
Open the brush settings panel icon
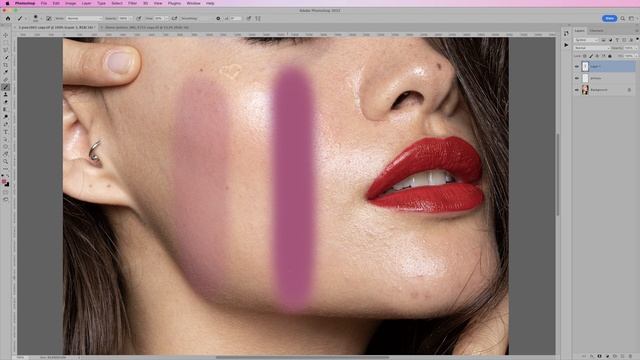(49, 18)
